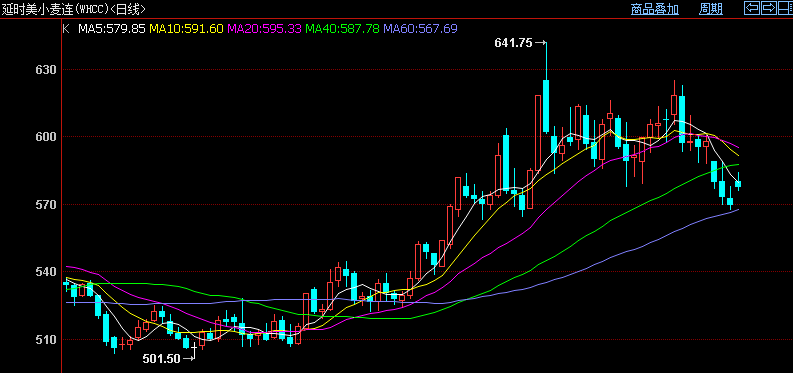Click the window layout icon beside the arrows

click(x=785, y=8)
